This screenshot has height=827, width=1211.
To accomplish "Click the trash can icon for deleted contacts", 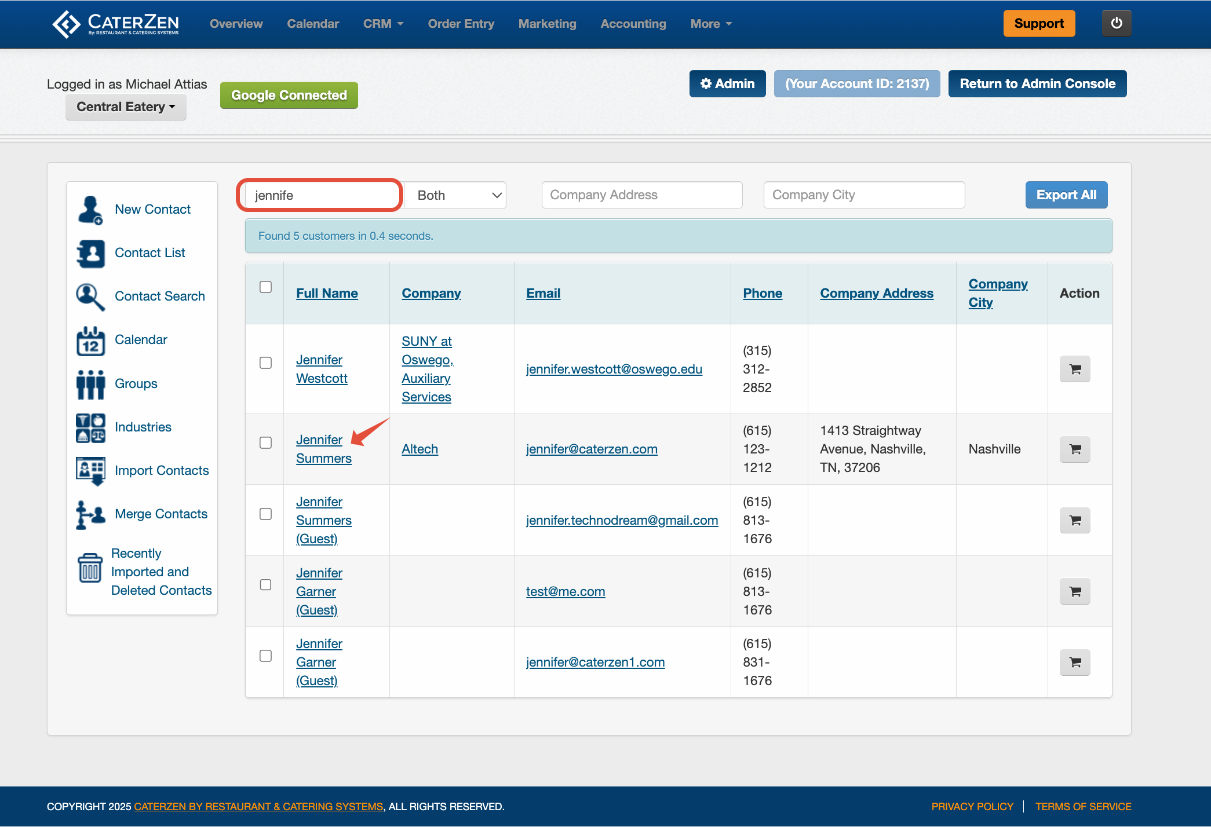I will [90, 568].
